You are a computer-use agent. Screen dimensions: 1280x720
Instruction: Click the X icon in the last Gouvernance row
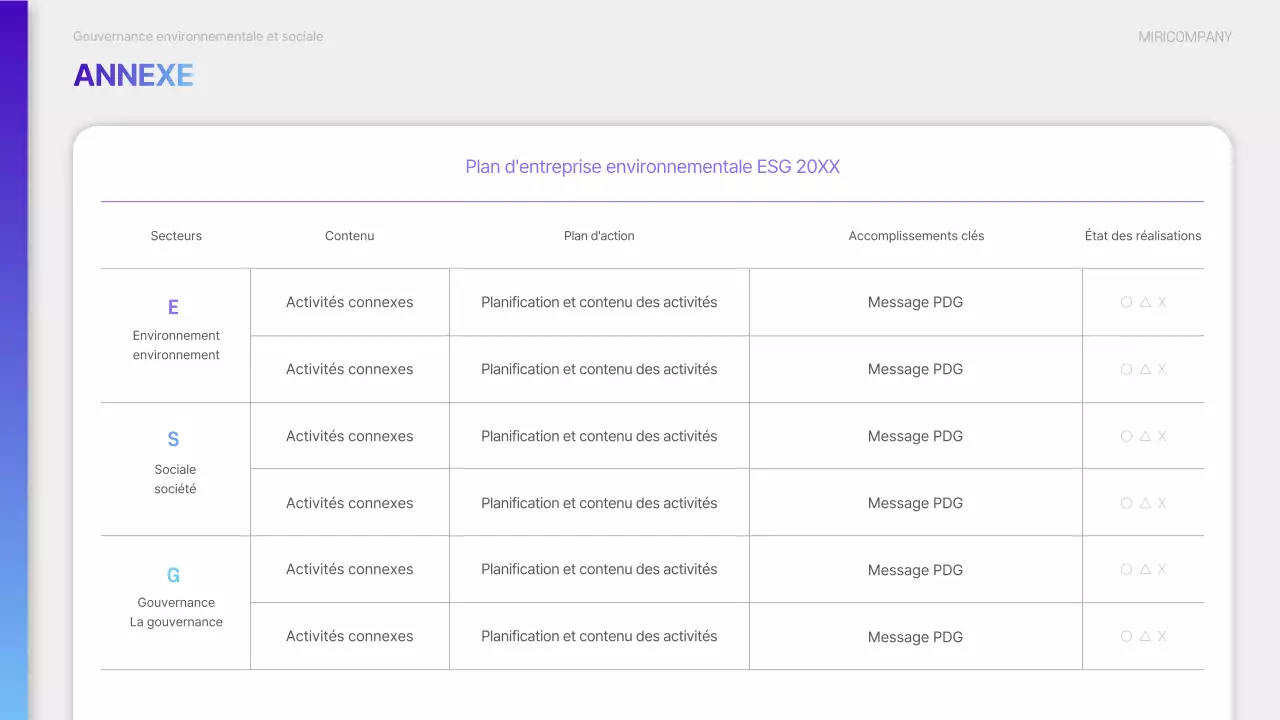pyautogui.click(x=1162, y=636)
